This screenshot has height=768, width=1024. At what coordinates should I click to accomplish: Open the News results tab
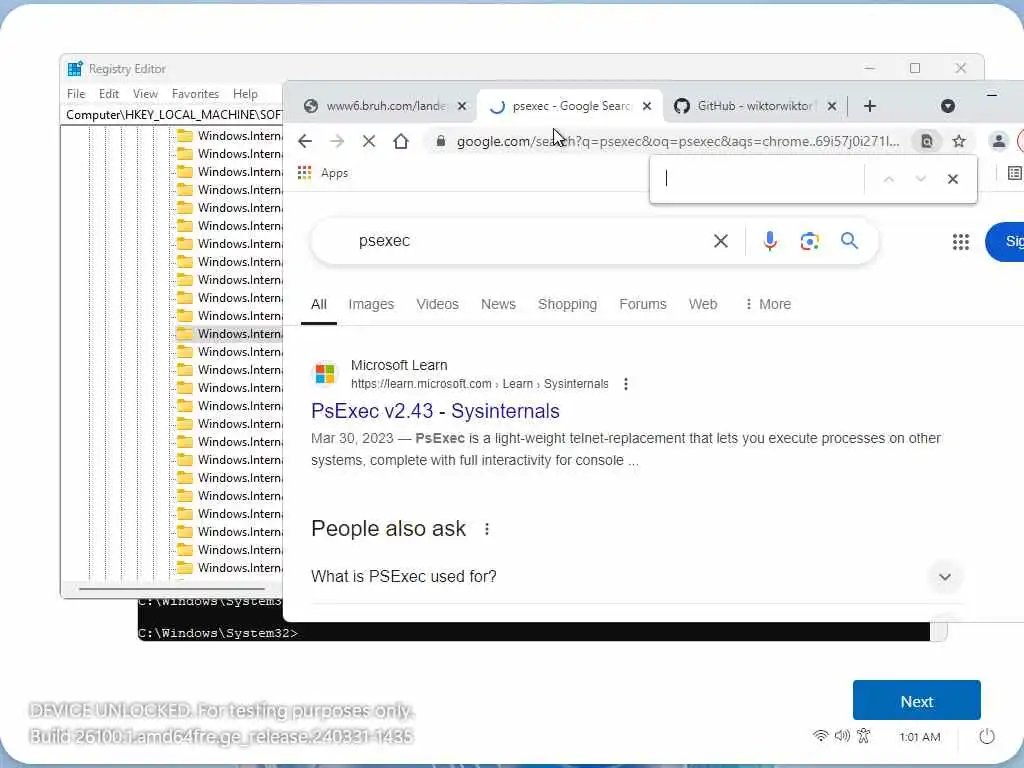pyautogui.click(x=498, y=304)
